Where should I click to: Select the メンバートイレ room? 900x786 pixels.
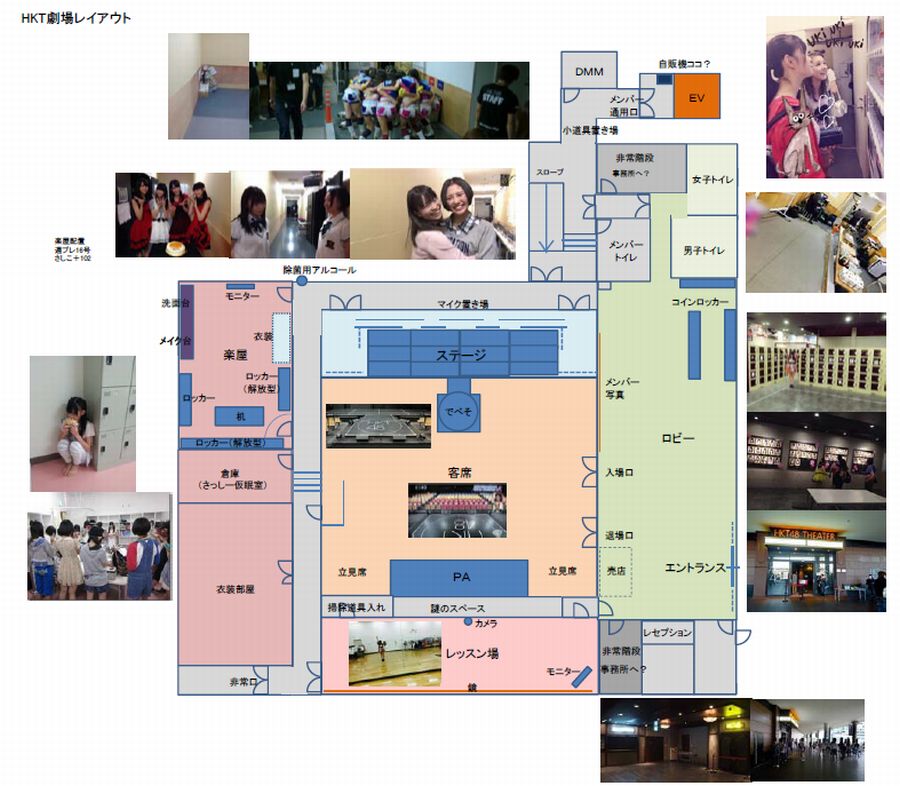coord(624,251)
